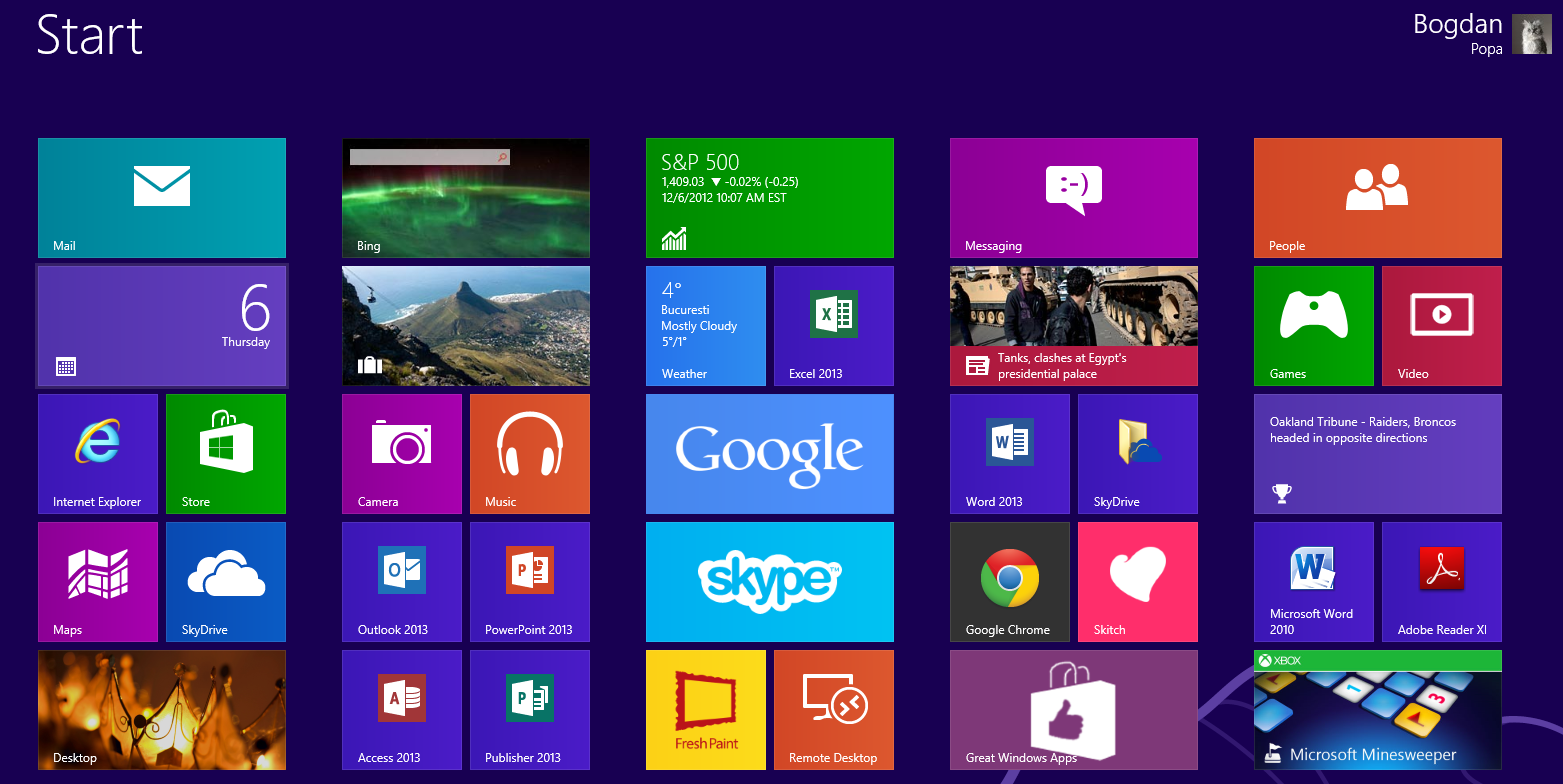Launch Word 2013
The width and height of the screenshot is (1563, 784).
(1010, 454)
